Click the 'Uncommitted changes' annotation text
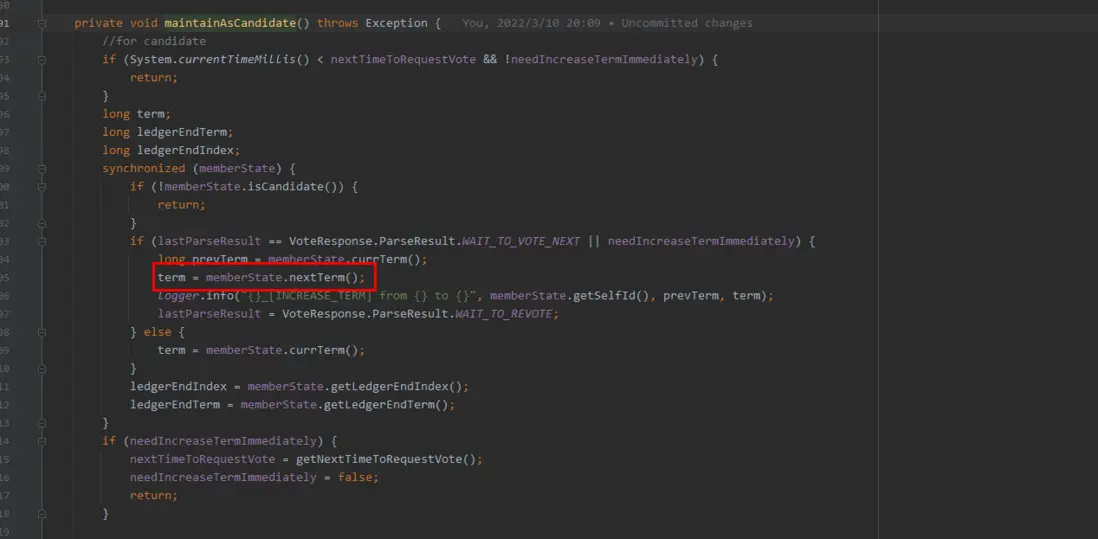 (x=687, y=23)
